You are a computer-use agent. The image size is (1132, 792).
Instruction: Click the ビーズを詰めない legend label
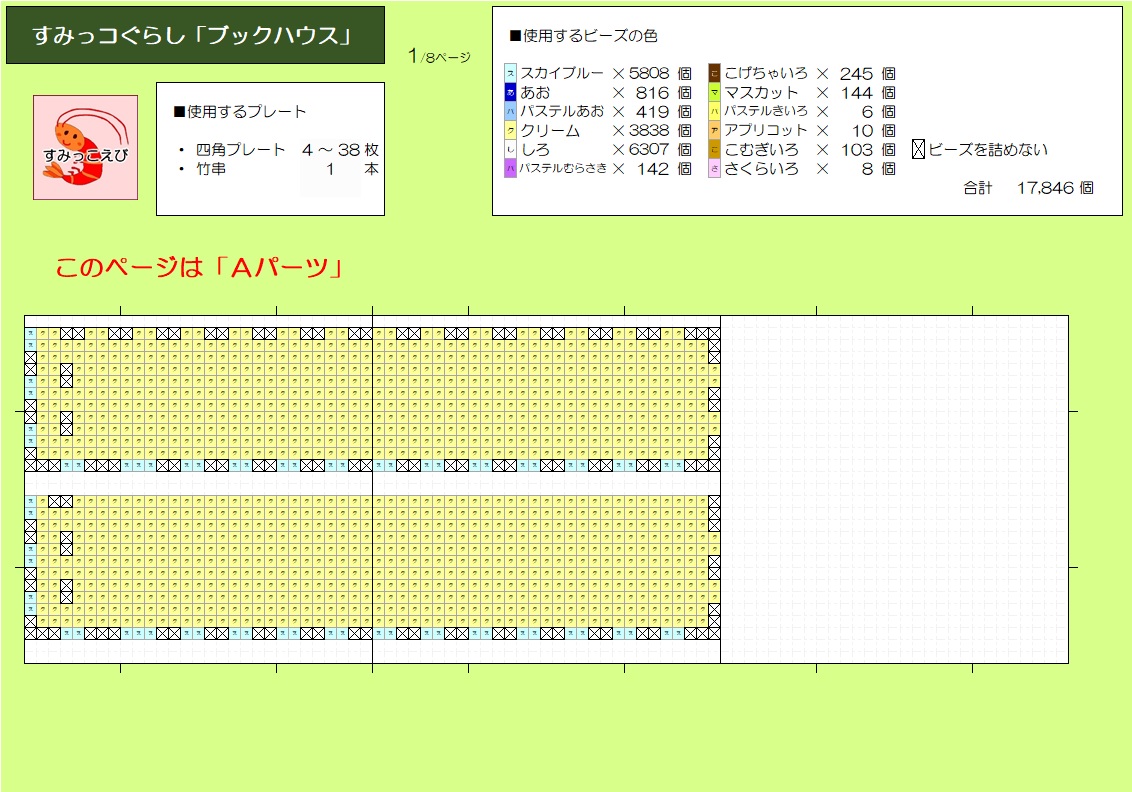coord(988,149)
